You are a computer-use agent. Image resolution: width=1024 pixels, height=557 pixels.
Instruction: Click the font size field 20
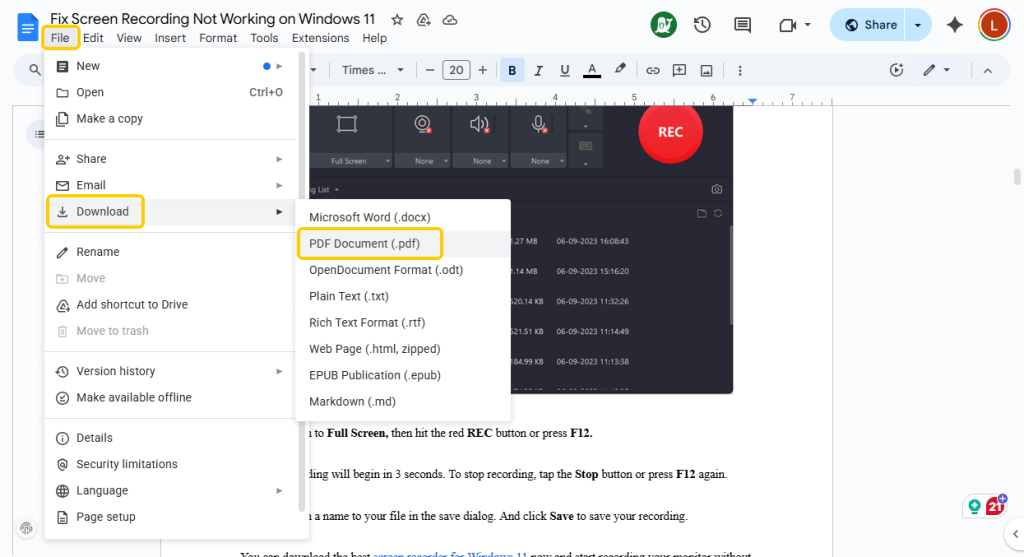[456, 70]
